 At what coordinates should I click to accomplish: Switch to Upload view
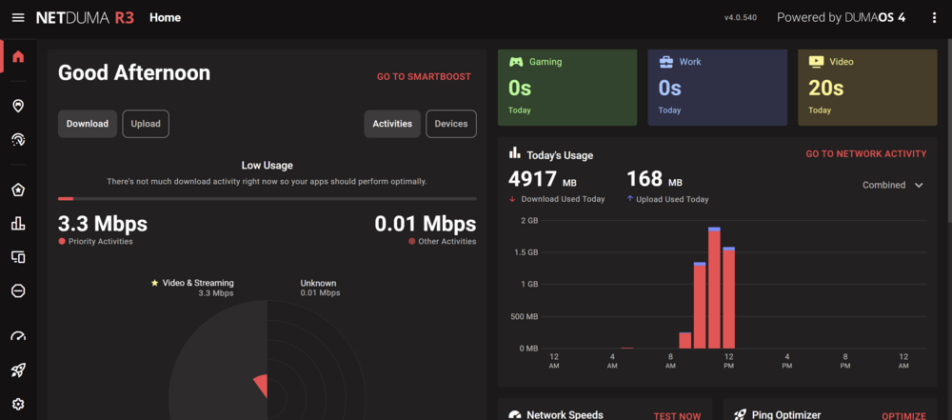(x=146, y=124)
